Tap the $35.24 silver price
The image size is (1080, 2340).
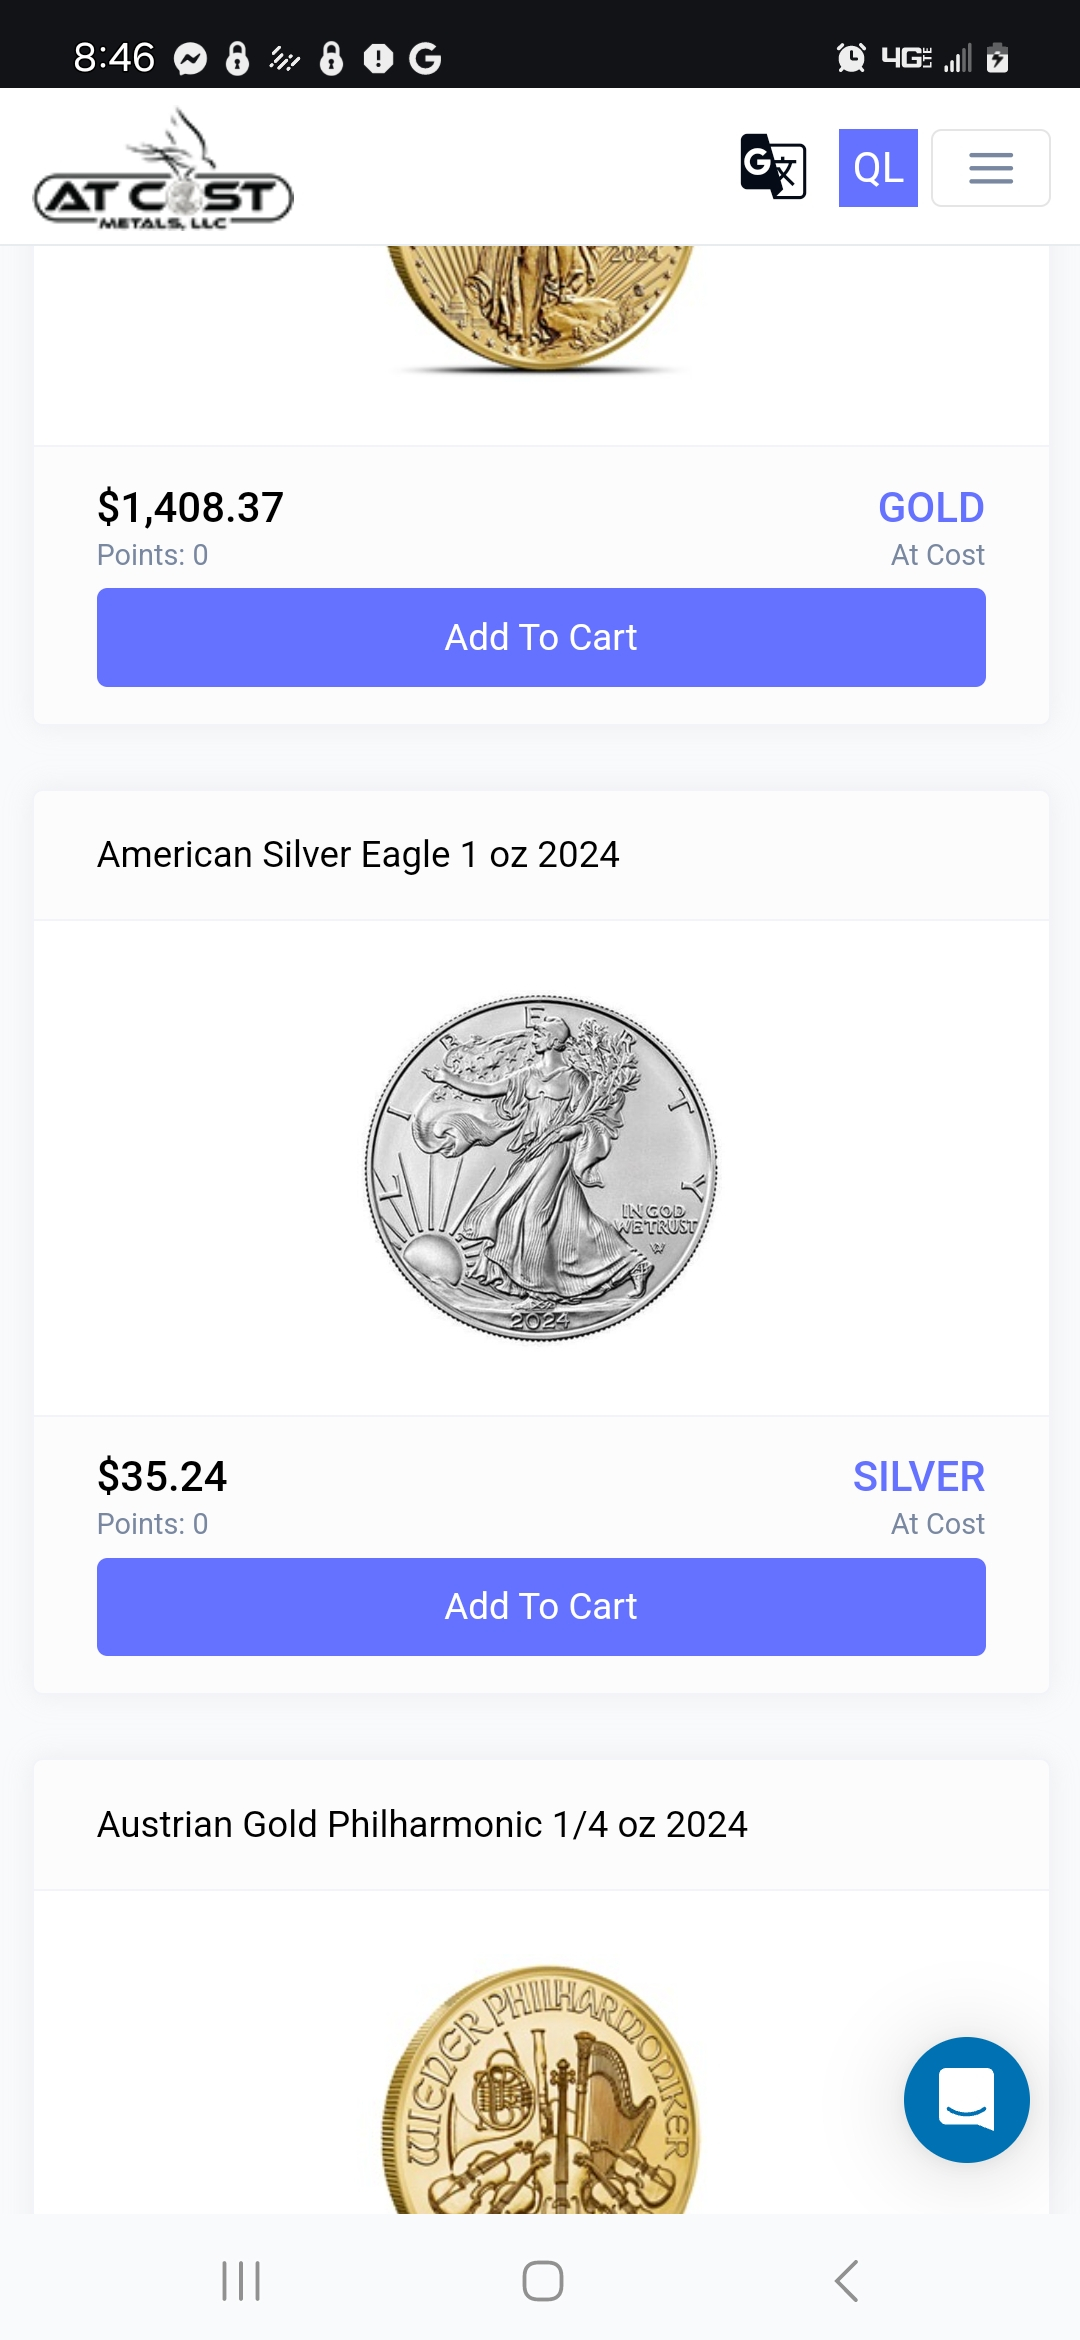tap(162, 1476)
